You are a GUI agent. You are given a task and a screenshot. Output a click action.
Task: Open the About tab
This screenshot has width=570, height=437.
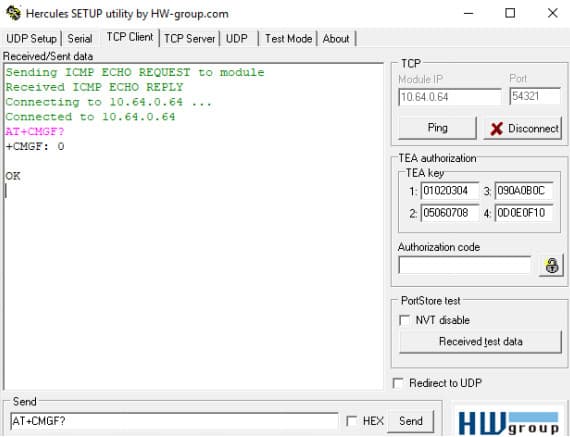(x=336, y=39)
